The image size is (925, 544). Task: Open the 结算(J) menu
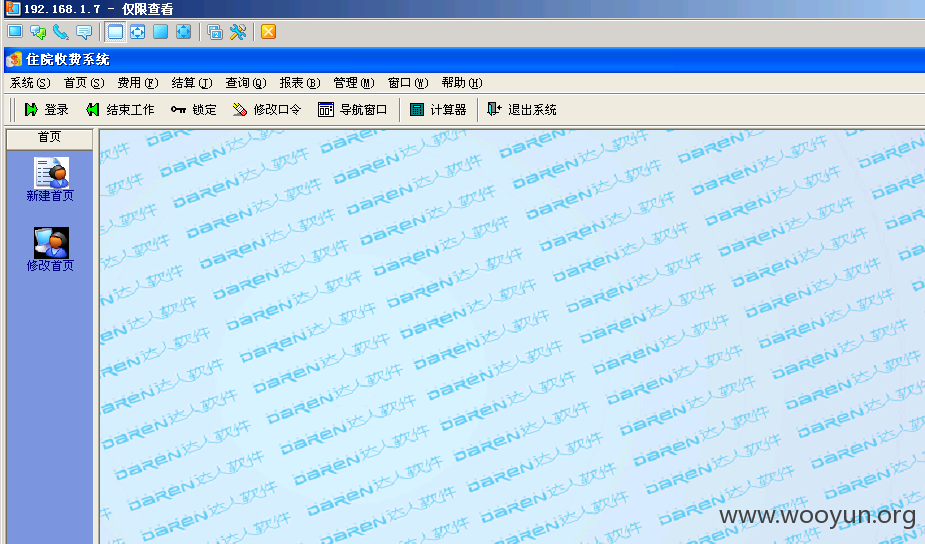point(192,83)
